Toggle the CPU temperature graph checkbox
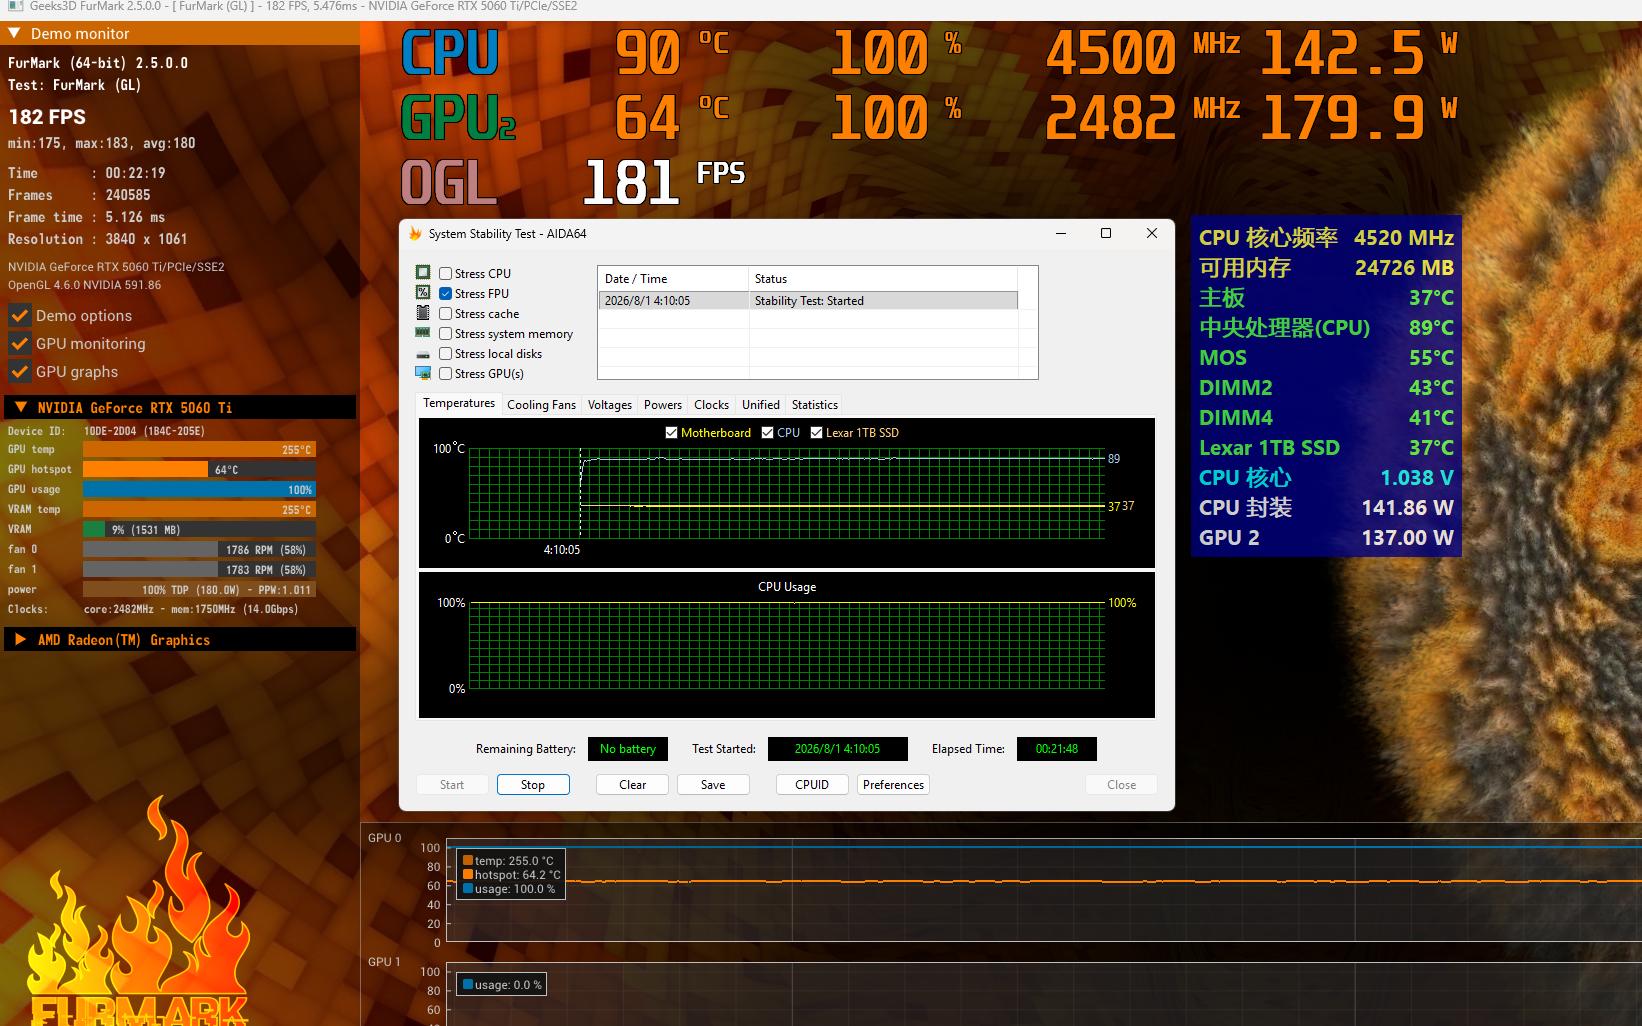Viewport: 1642px width, 1026px height. 767,432
